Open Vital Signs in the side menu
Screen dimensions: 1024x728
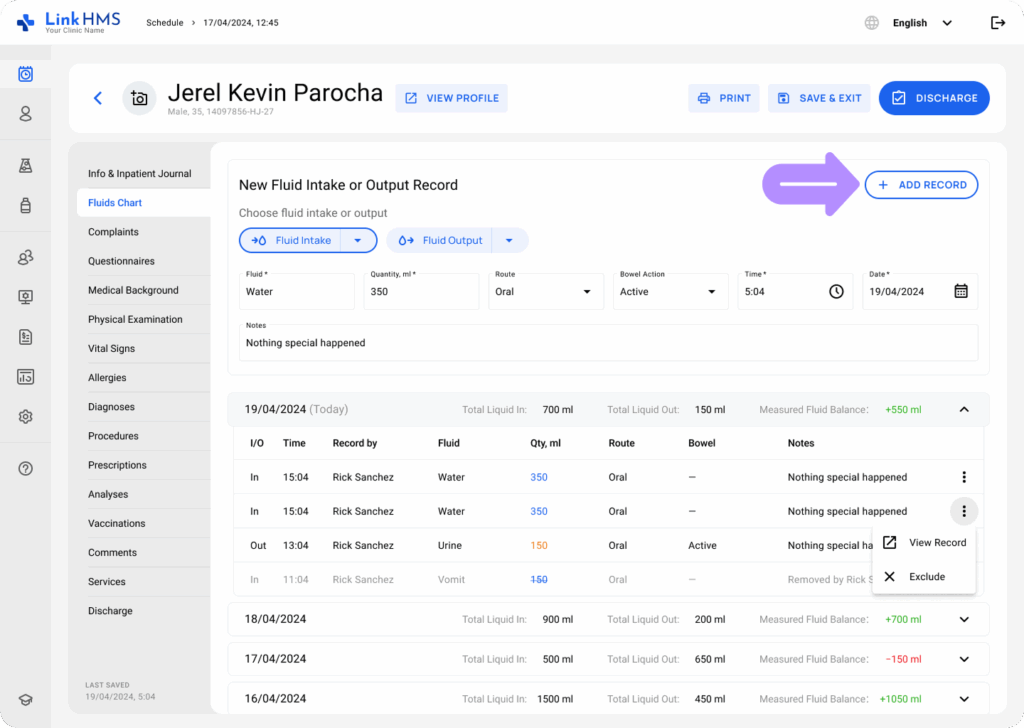(x=111, y=349)
